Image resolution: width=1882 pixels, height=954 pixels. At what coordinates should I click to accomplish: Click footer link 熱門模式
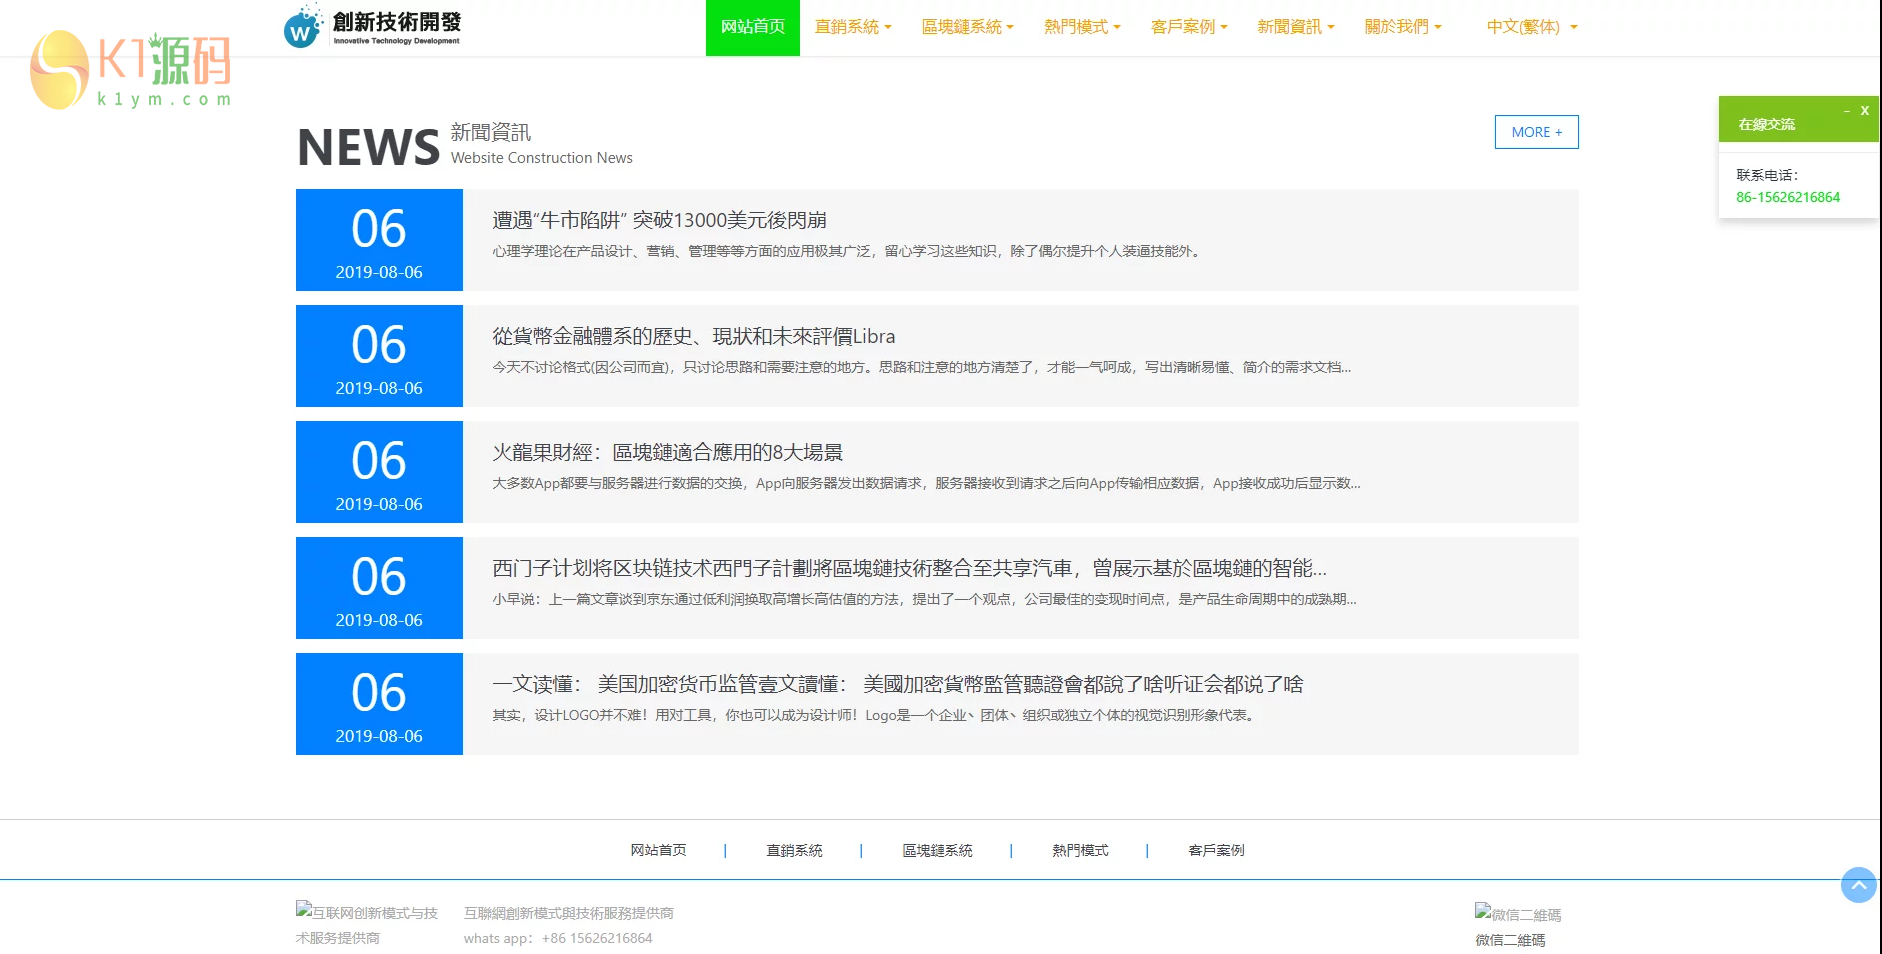click(x=1080, y=850)
